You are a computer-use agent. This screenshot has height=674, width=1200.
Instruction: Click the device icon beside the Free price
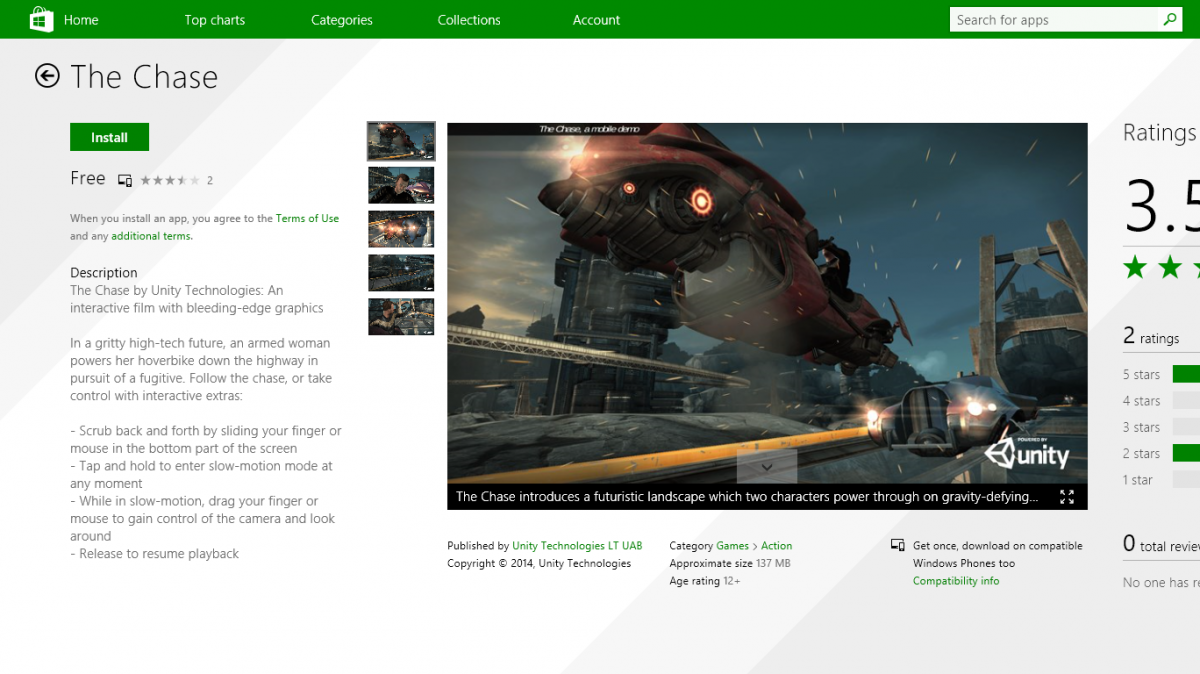pos(125,180)
